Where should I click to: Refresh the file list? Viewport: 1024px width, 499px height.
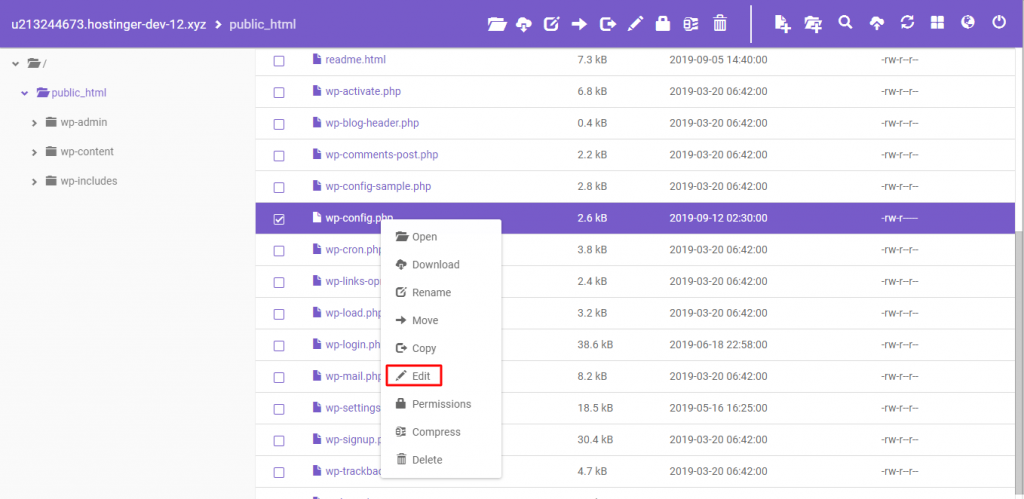907,22
